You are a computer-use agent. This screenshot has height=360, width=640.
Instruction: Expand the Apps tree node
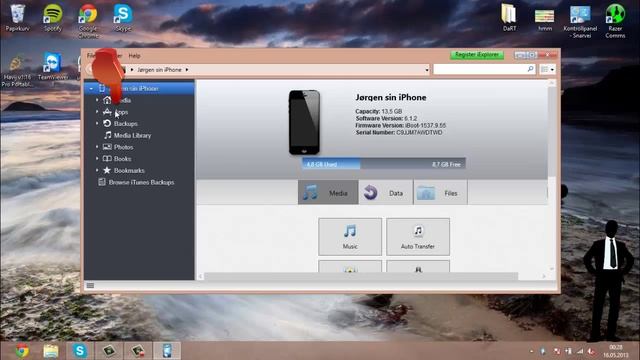point(97,112)
